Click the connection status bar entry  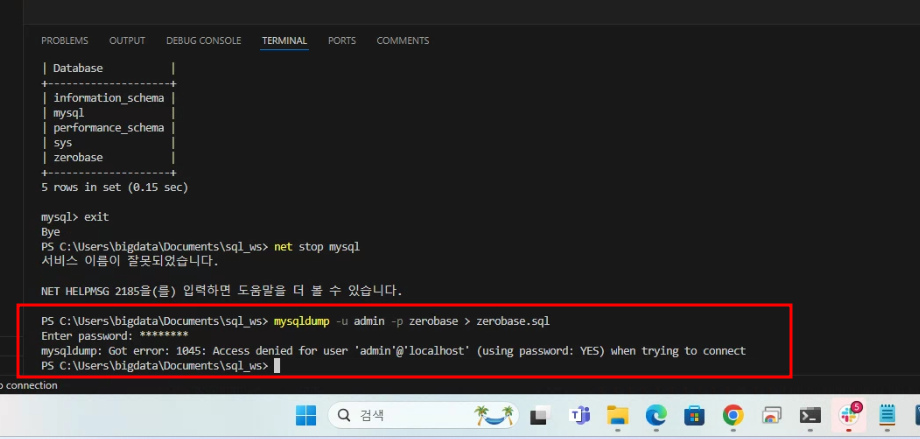[x=29, y=386]
